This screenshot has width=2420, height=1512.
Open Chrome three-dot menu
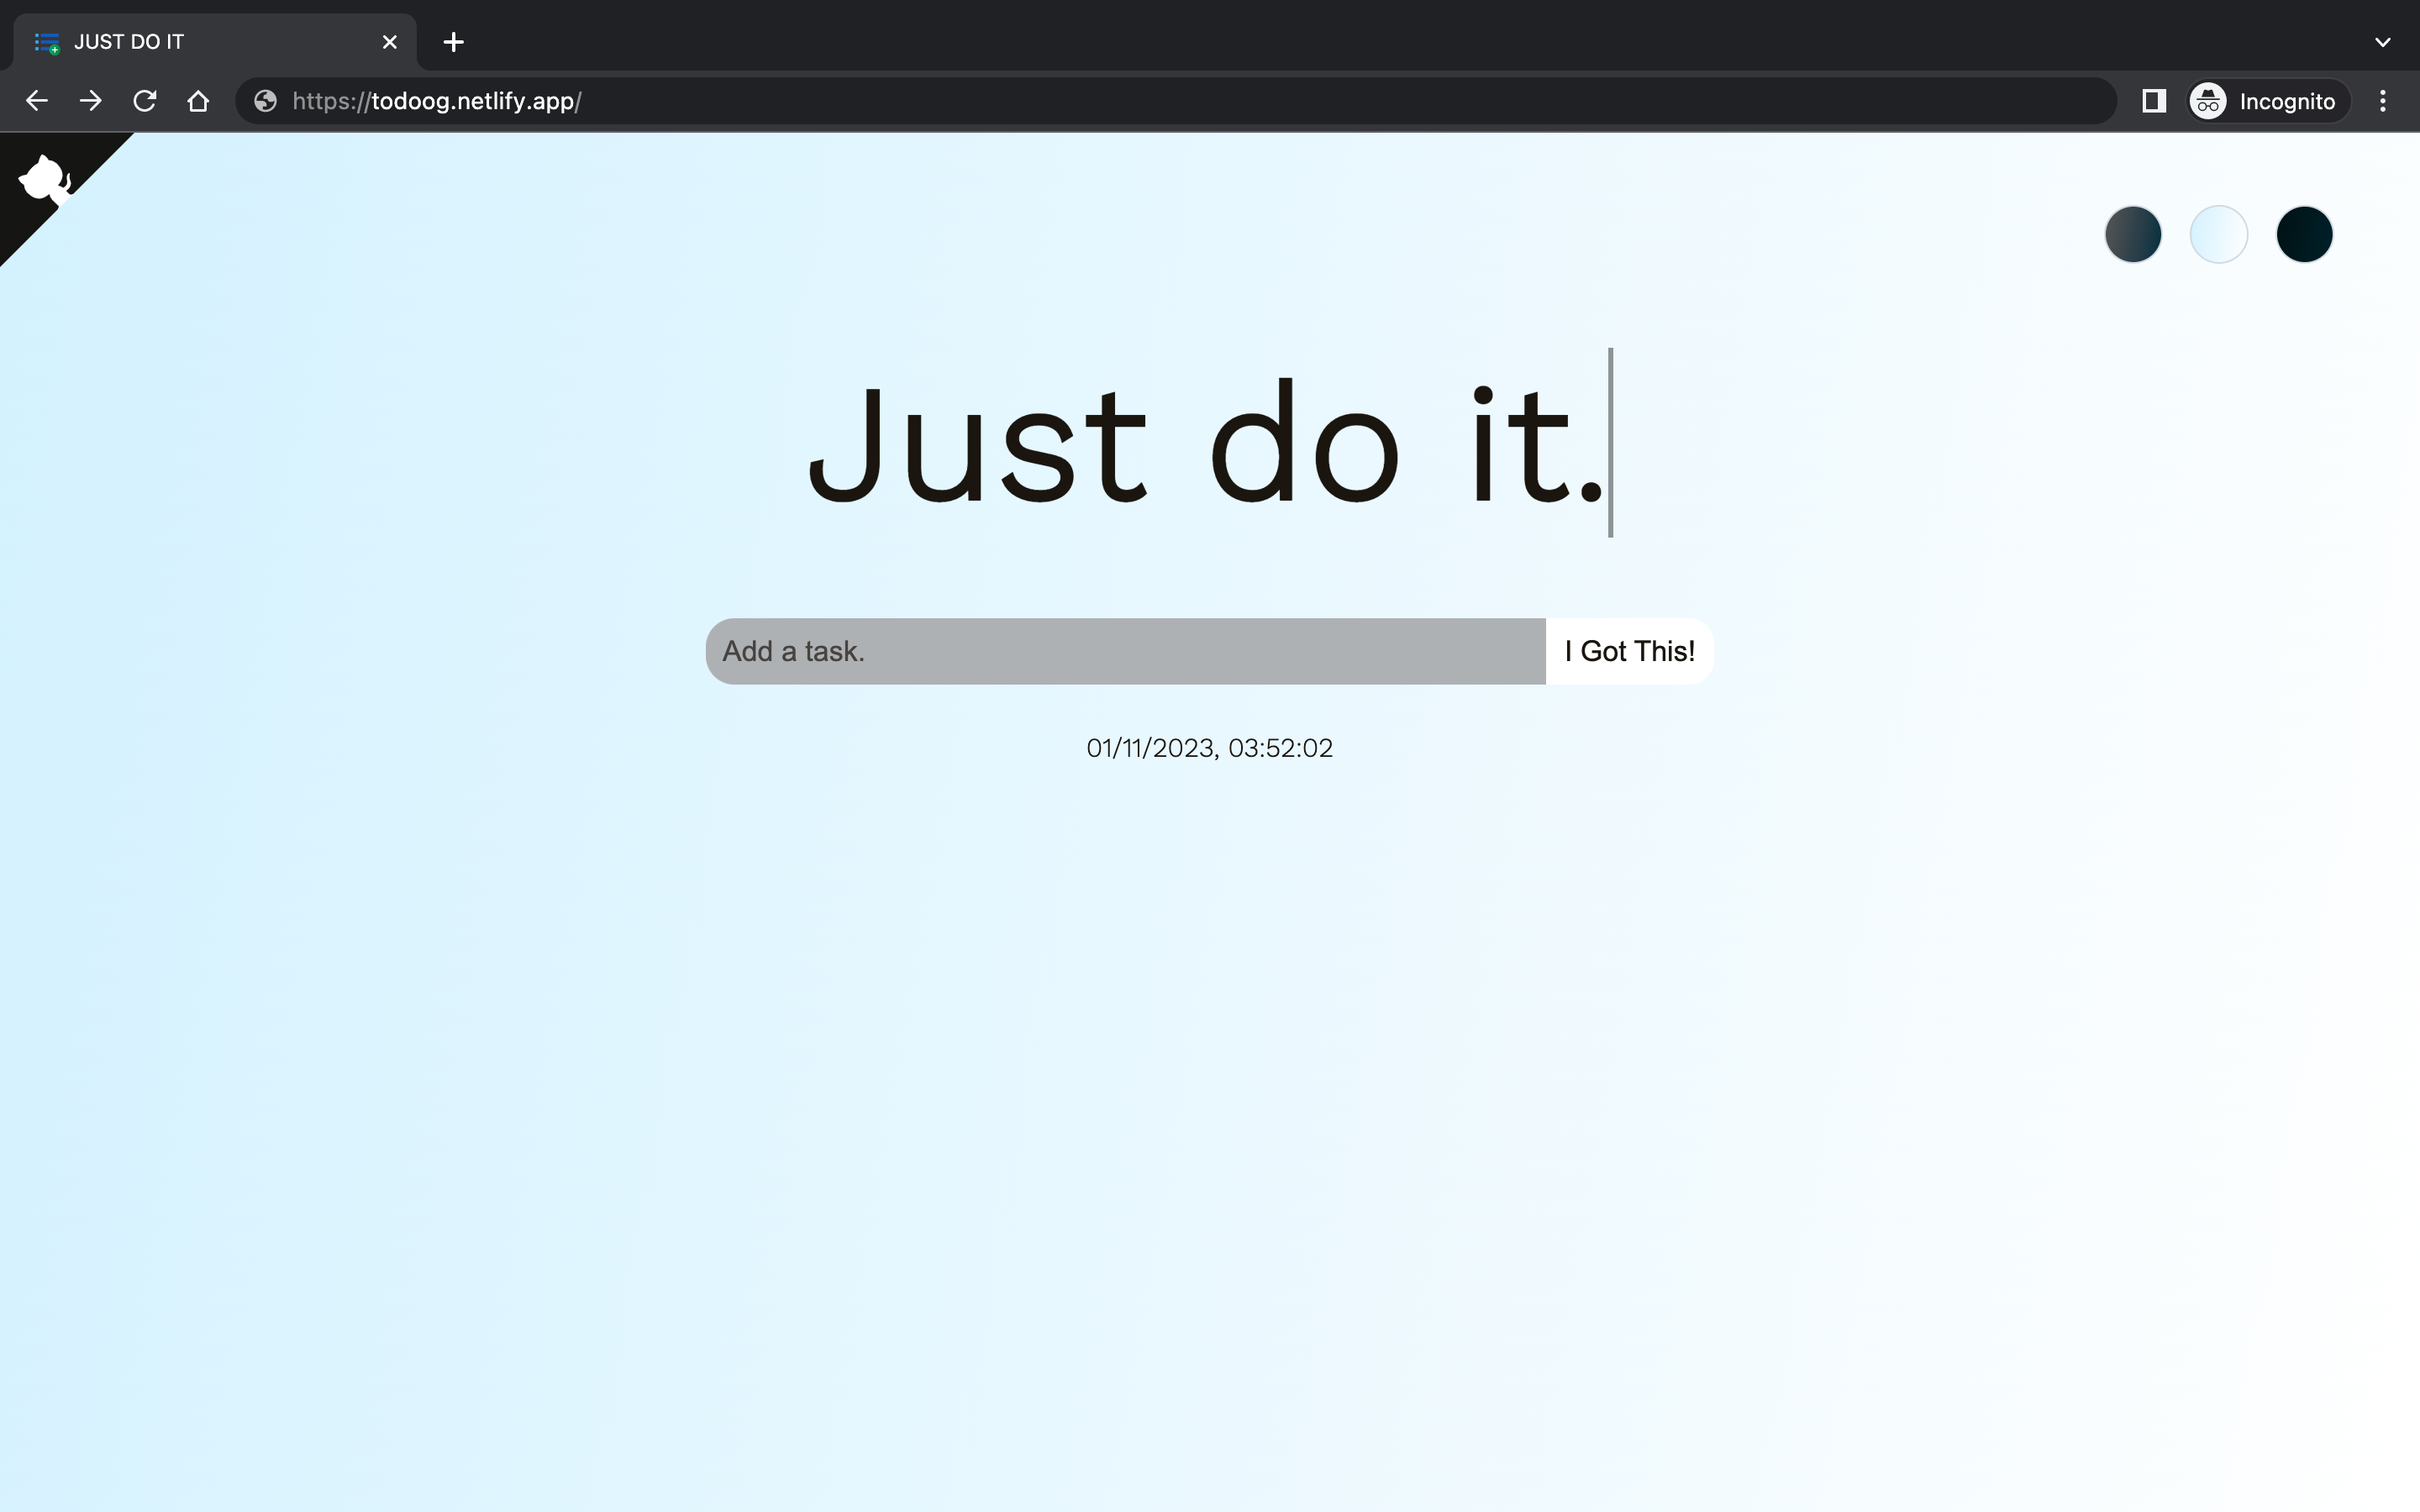[2382, 101]
